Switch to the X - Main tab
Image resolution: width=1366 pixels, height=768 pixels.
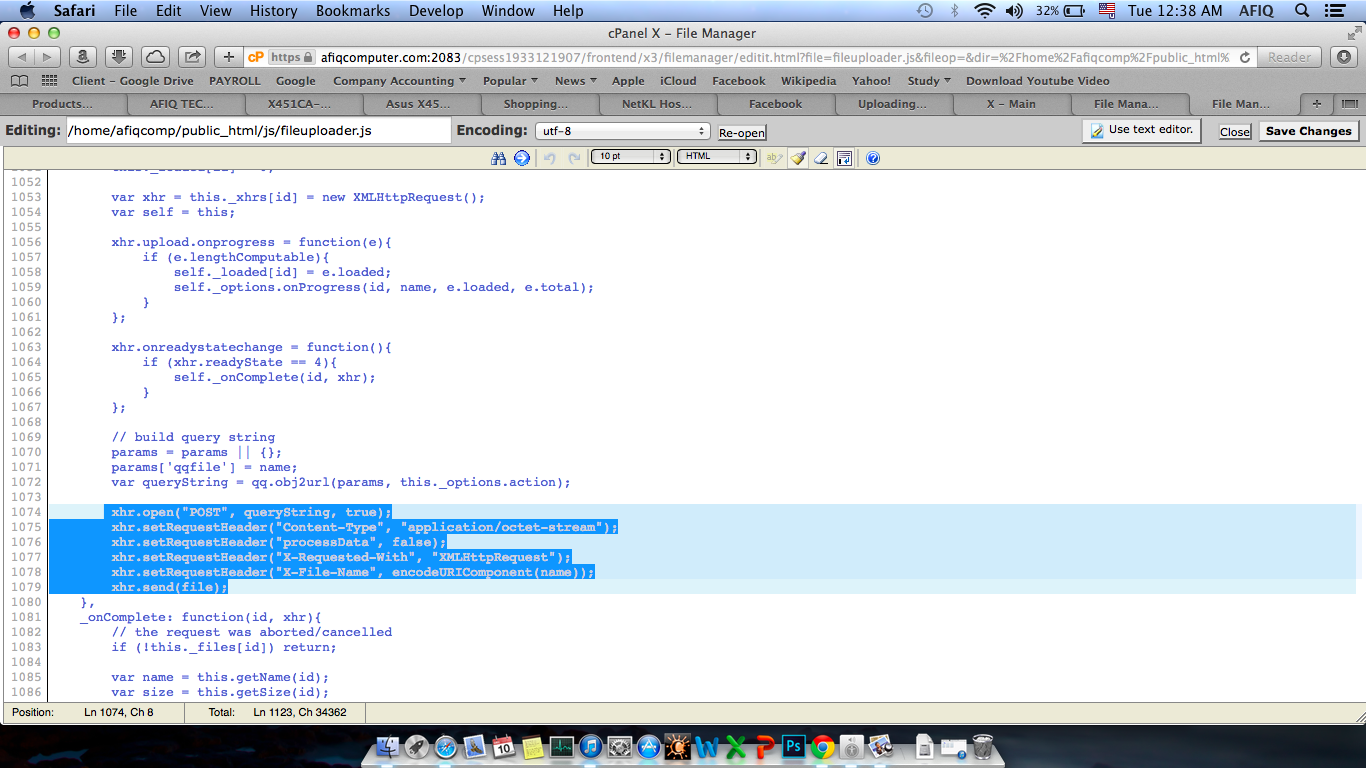[x=1011, y=104]
